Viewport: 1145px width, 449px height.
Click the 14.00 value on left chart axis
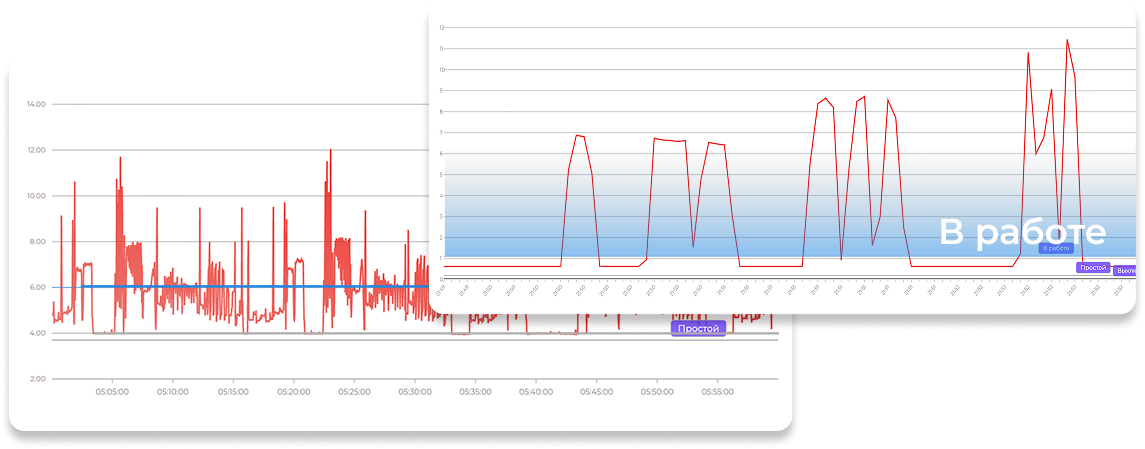tap(36, 104)
